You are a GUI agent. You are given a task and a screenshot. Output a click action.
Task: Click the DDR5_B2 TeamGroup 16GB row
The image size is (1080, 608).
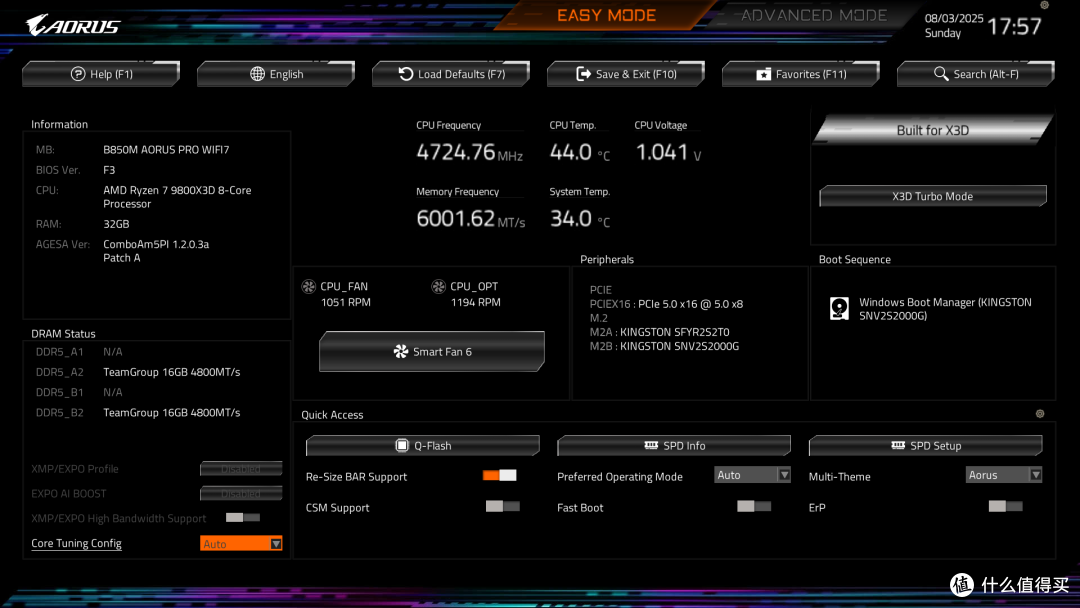(x=138, y=412)
